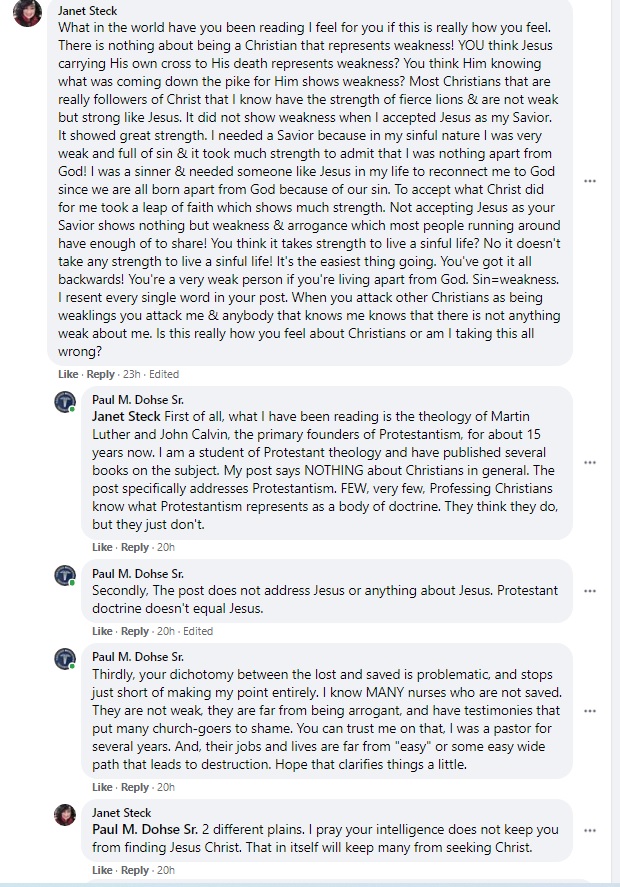
Task: Open the 'Janet Steck' mention in Paul's first reply
Action: (x=127, y=416)
